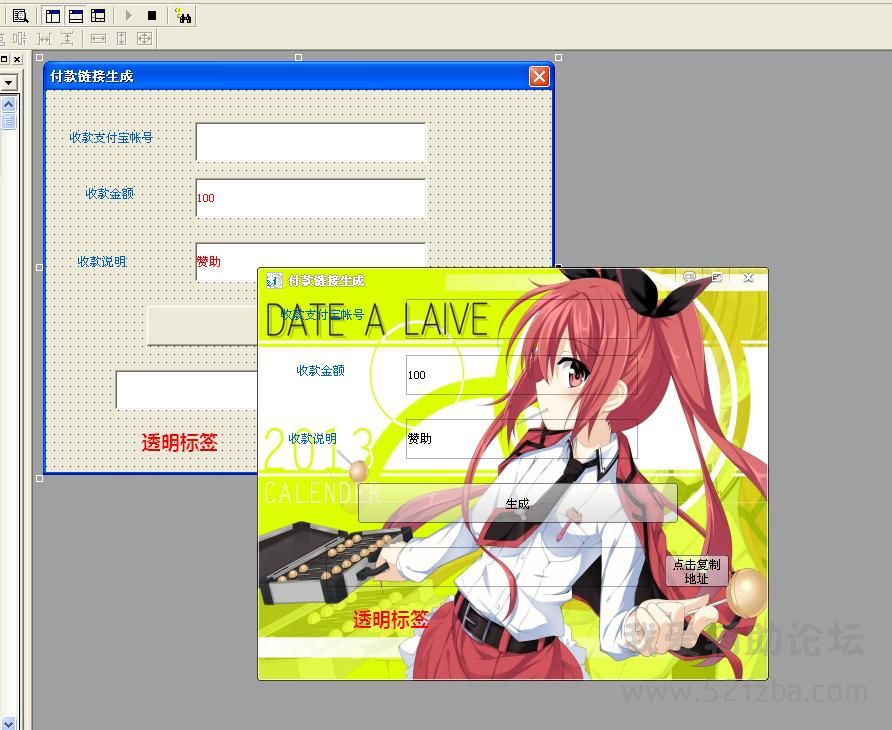892x730 pixels.
Task: Click the run (play triangle) toolbar icon
Action: 129,16
